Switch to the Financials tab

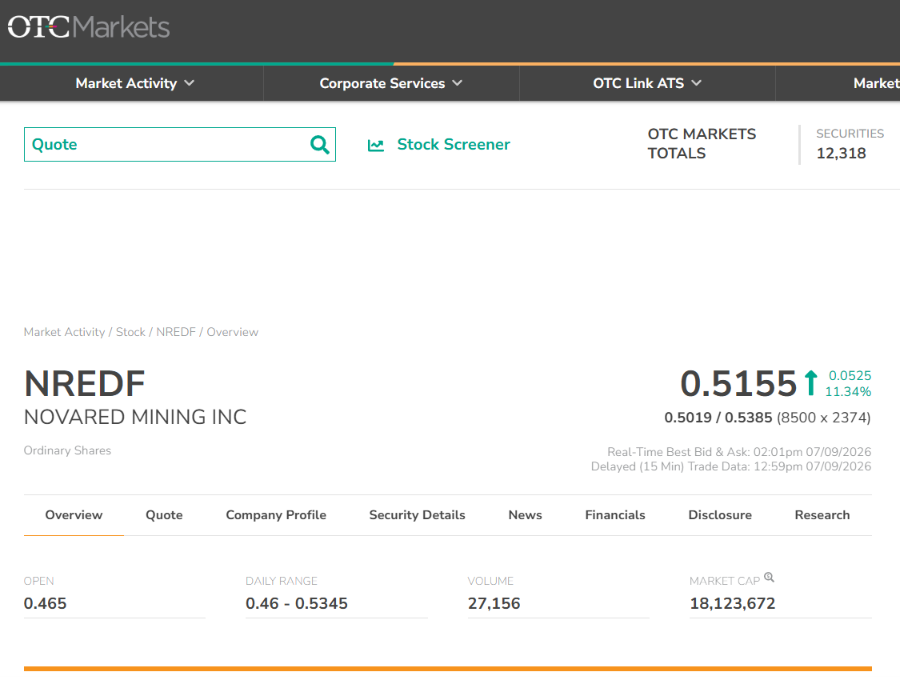615,514
